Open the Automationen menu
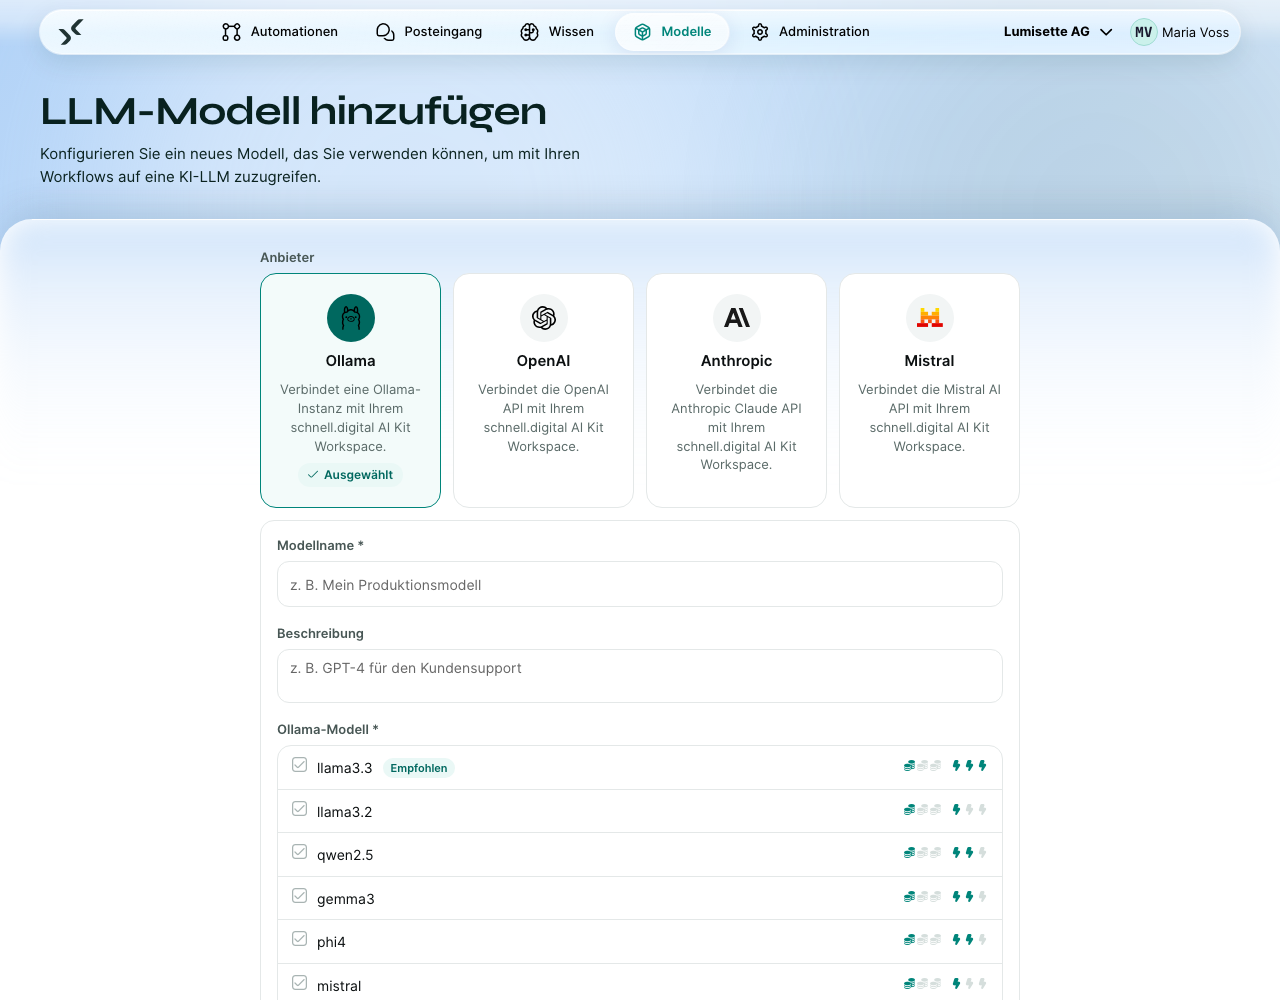The width and height of the screenshot is (1280, 1000). click(x=280, y=32)
